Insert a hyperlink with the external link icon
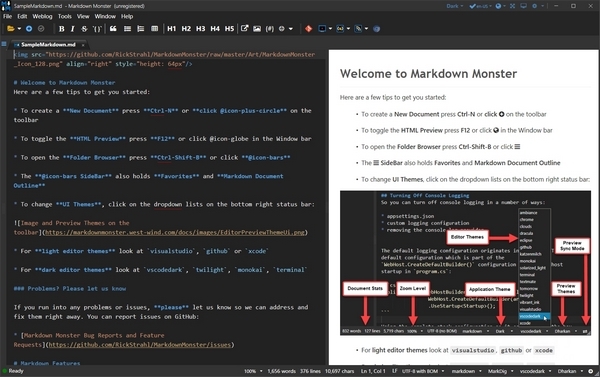The width and height of the screenshot is (600, 377). click(245, 29)
